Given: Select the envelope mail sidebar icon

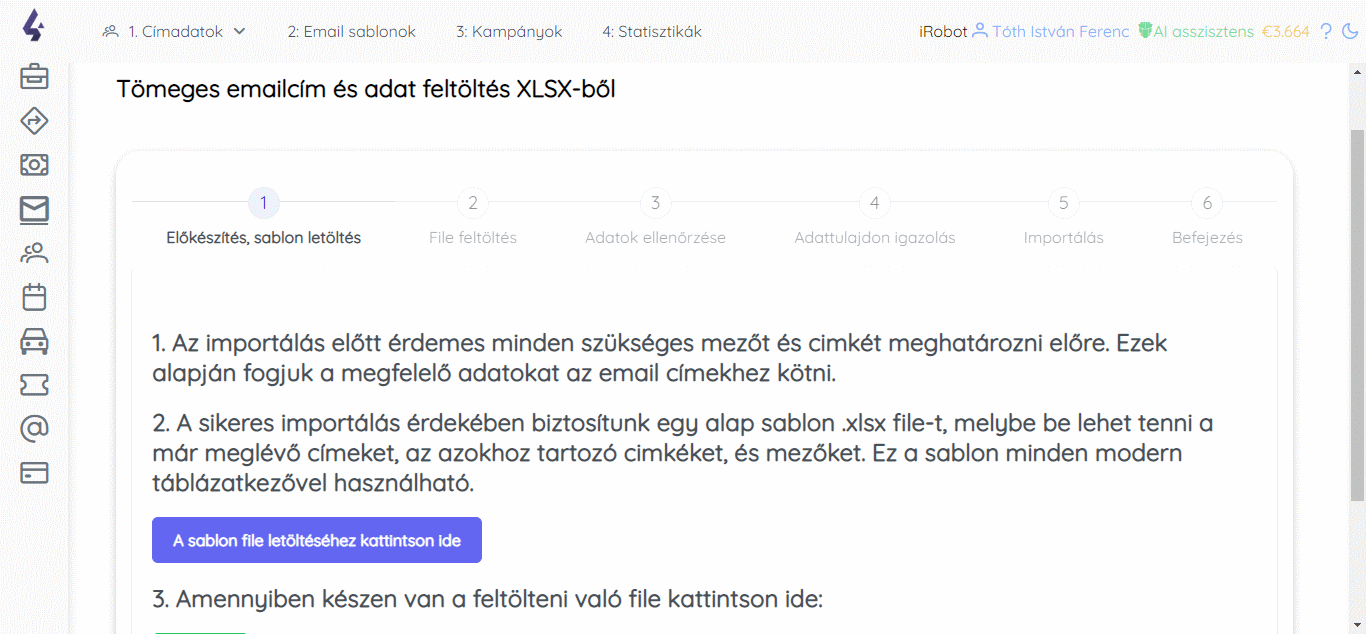Looking at the screenshot, I should point(34,209).
